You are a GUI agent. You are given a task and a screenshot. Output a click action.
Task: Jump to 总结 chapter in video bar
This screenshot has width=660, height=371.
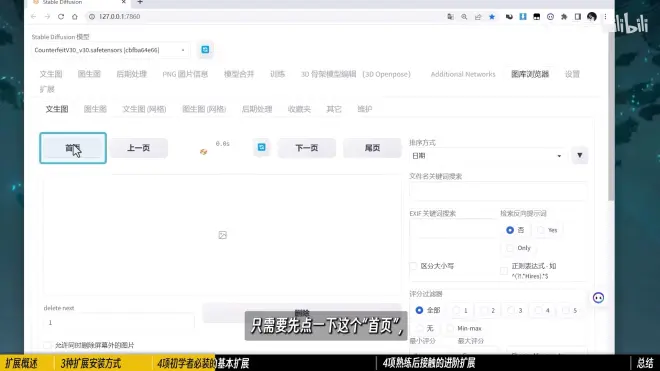pos(645,363)
